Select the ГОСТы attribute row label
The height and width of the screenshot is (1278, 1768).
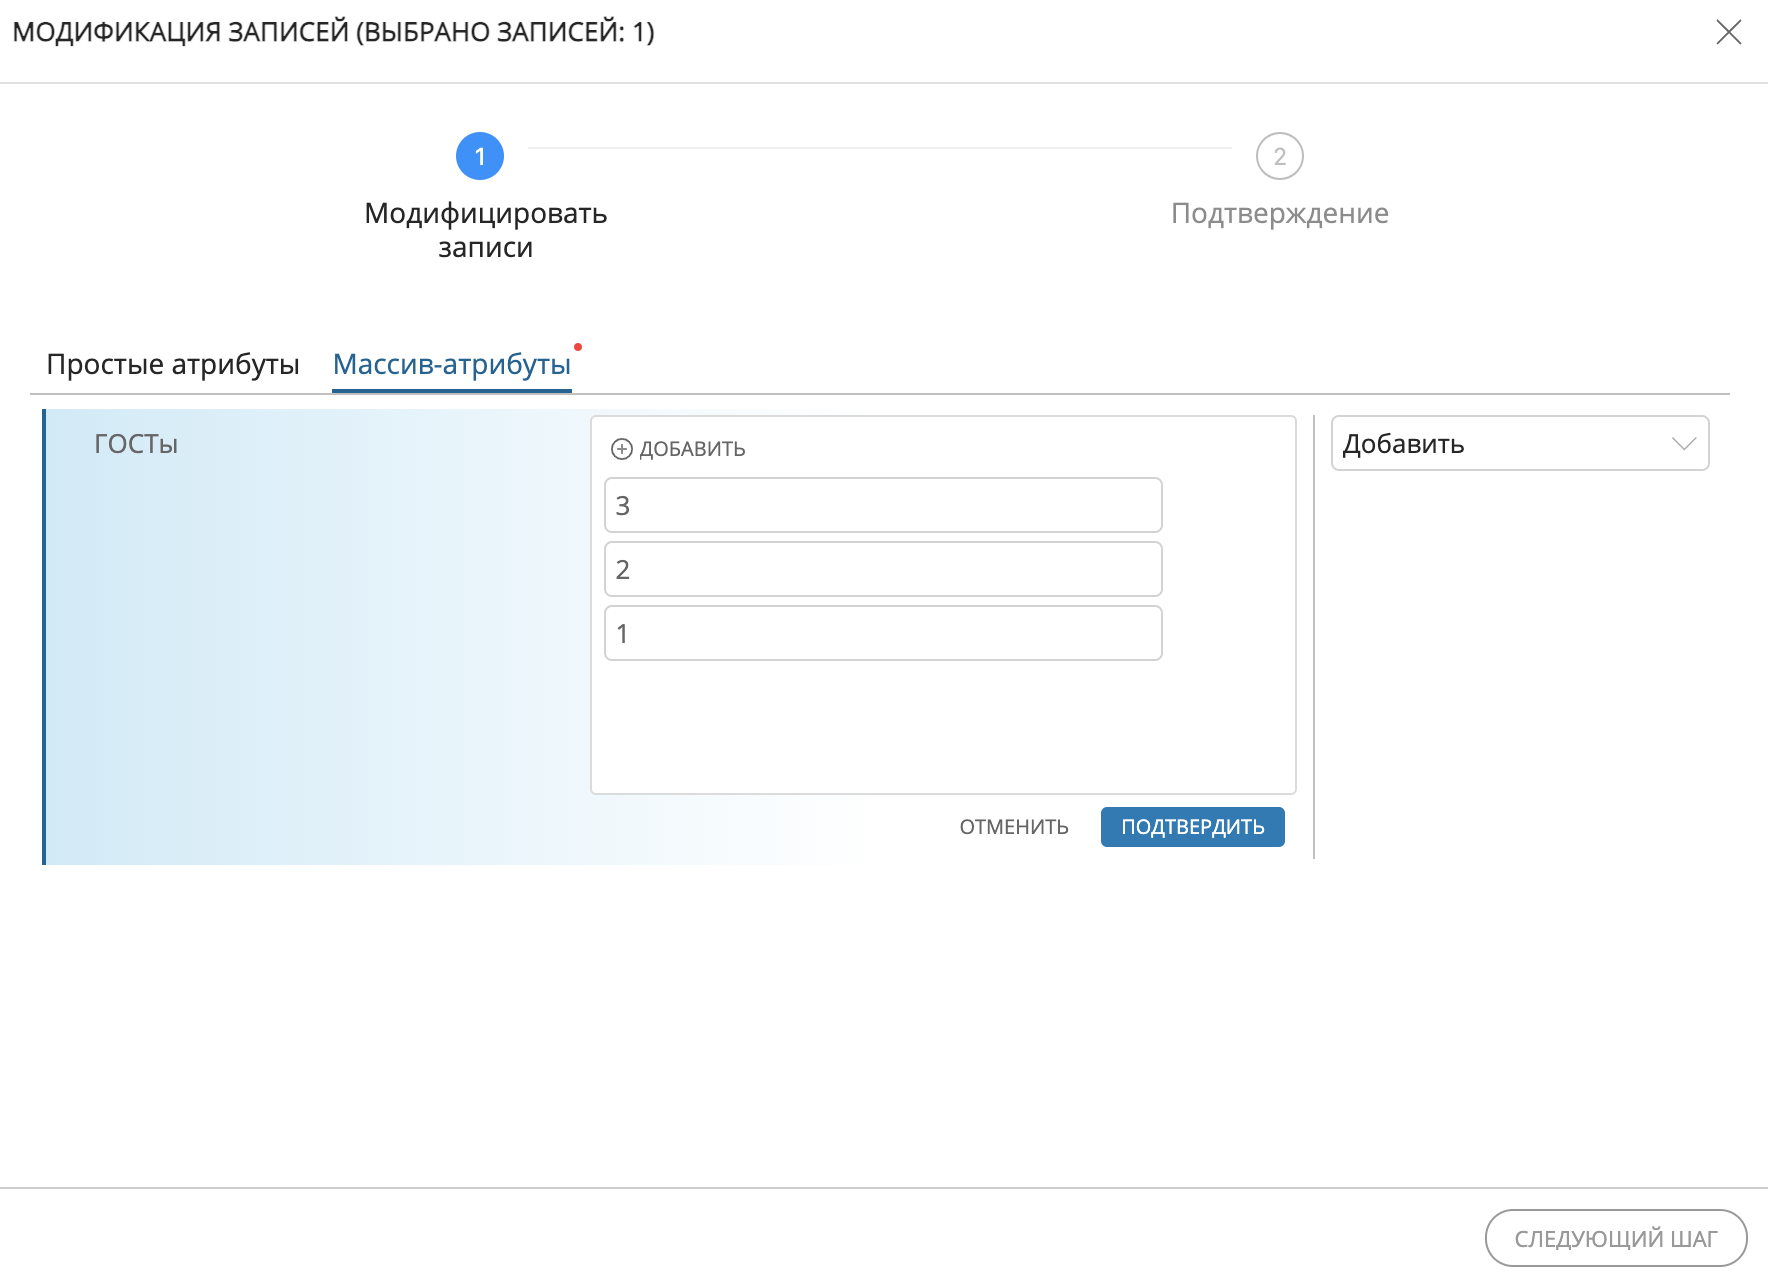pos(136,444)
